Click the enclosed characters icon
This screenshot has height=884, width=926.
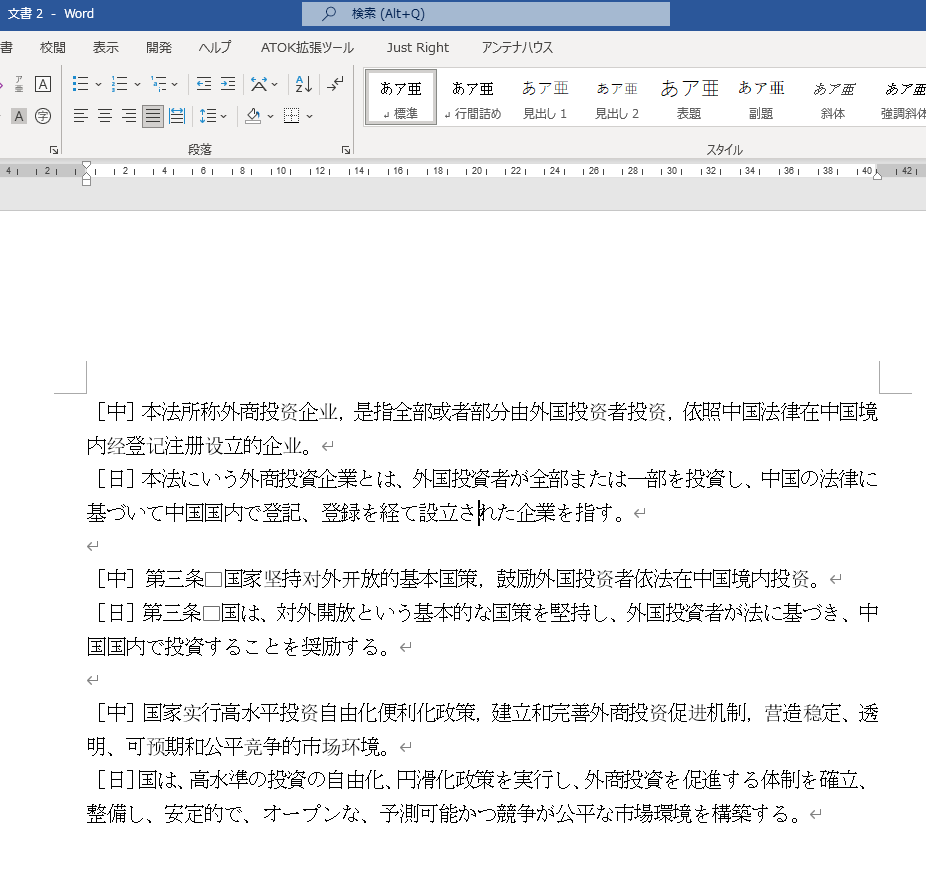tap(43, 116)
